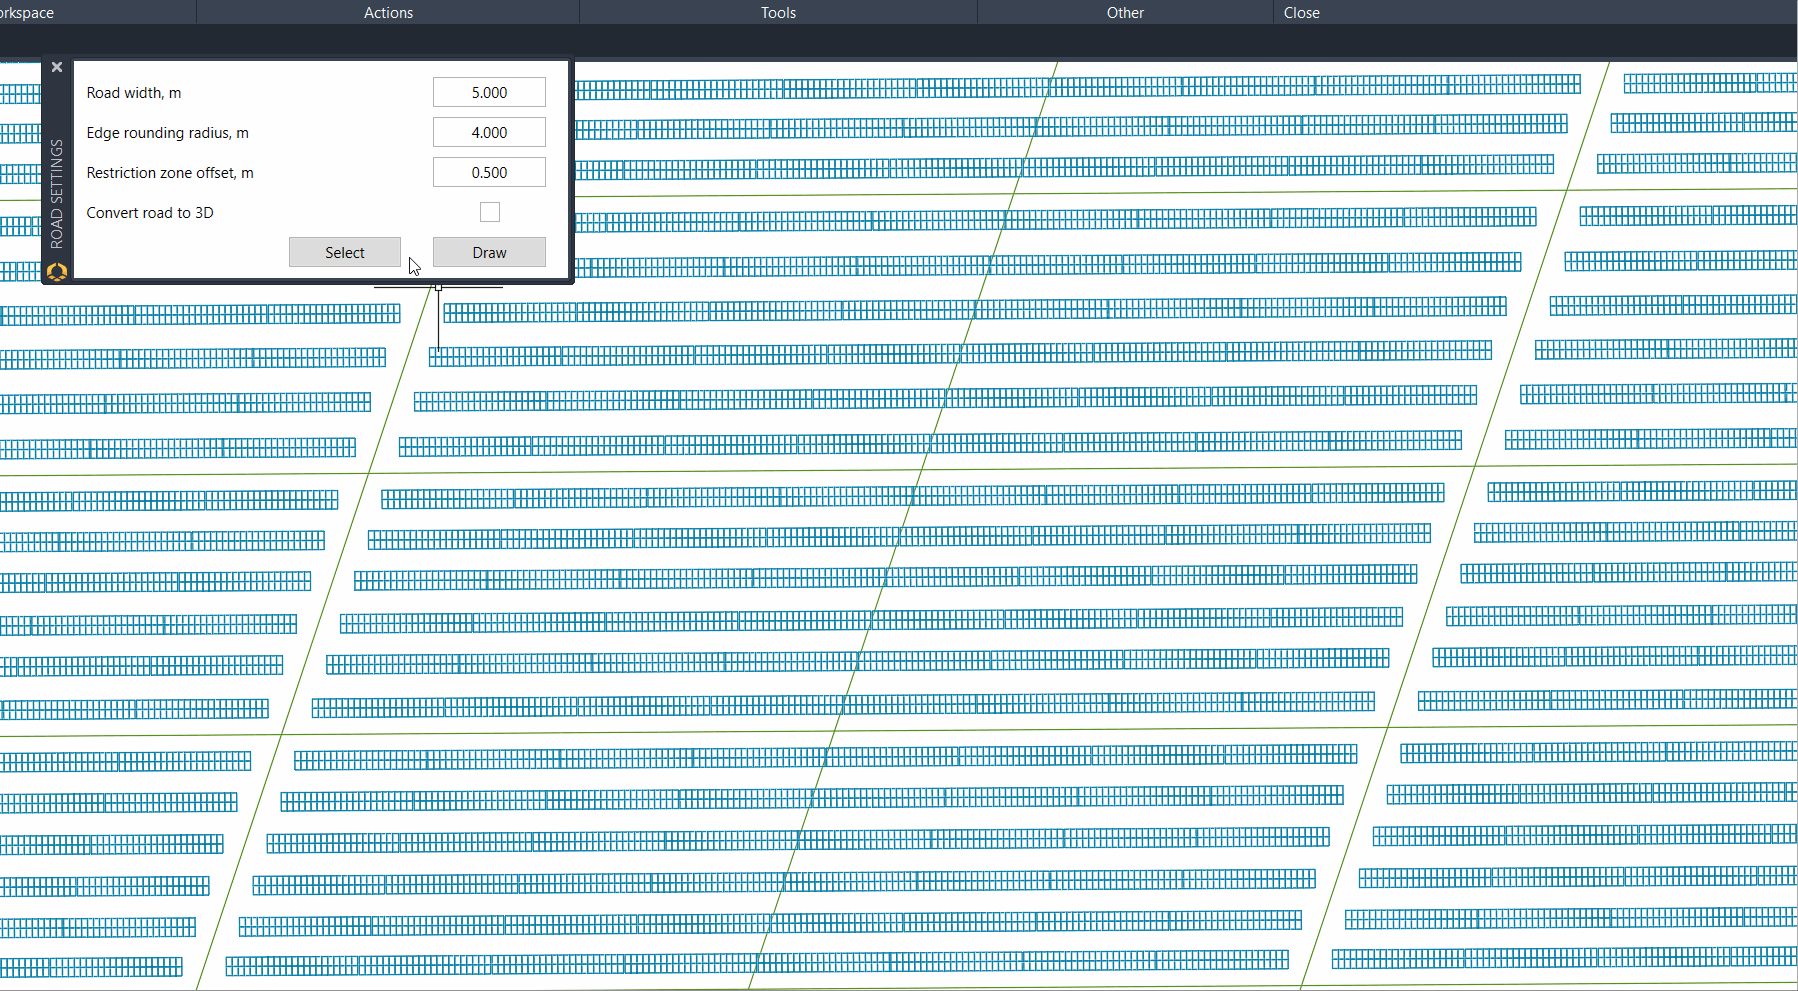Click the vertical ROAD SETTINGS title bar

[x=57, y=193]
